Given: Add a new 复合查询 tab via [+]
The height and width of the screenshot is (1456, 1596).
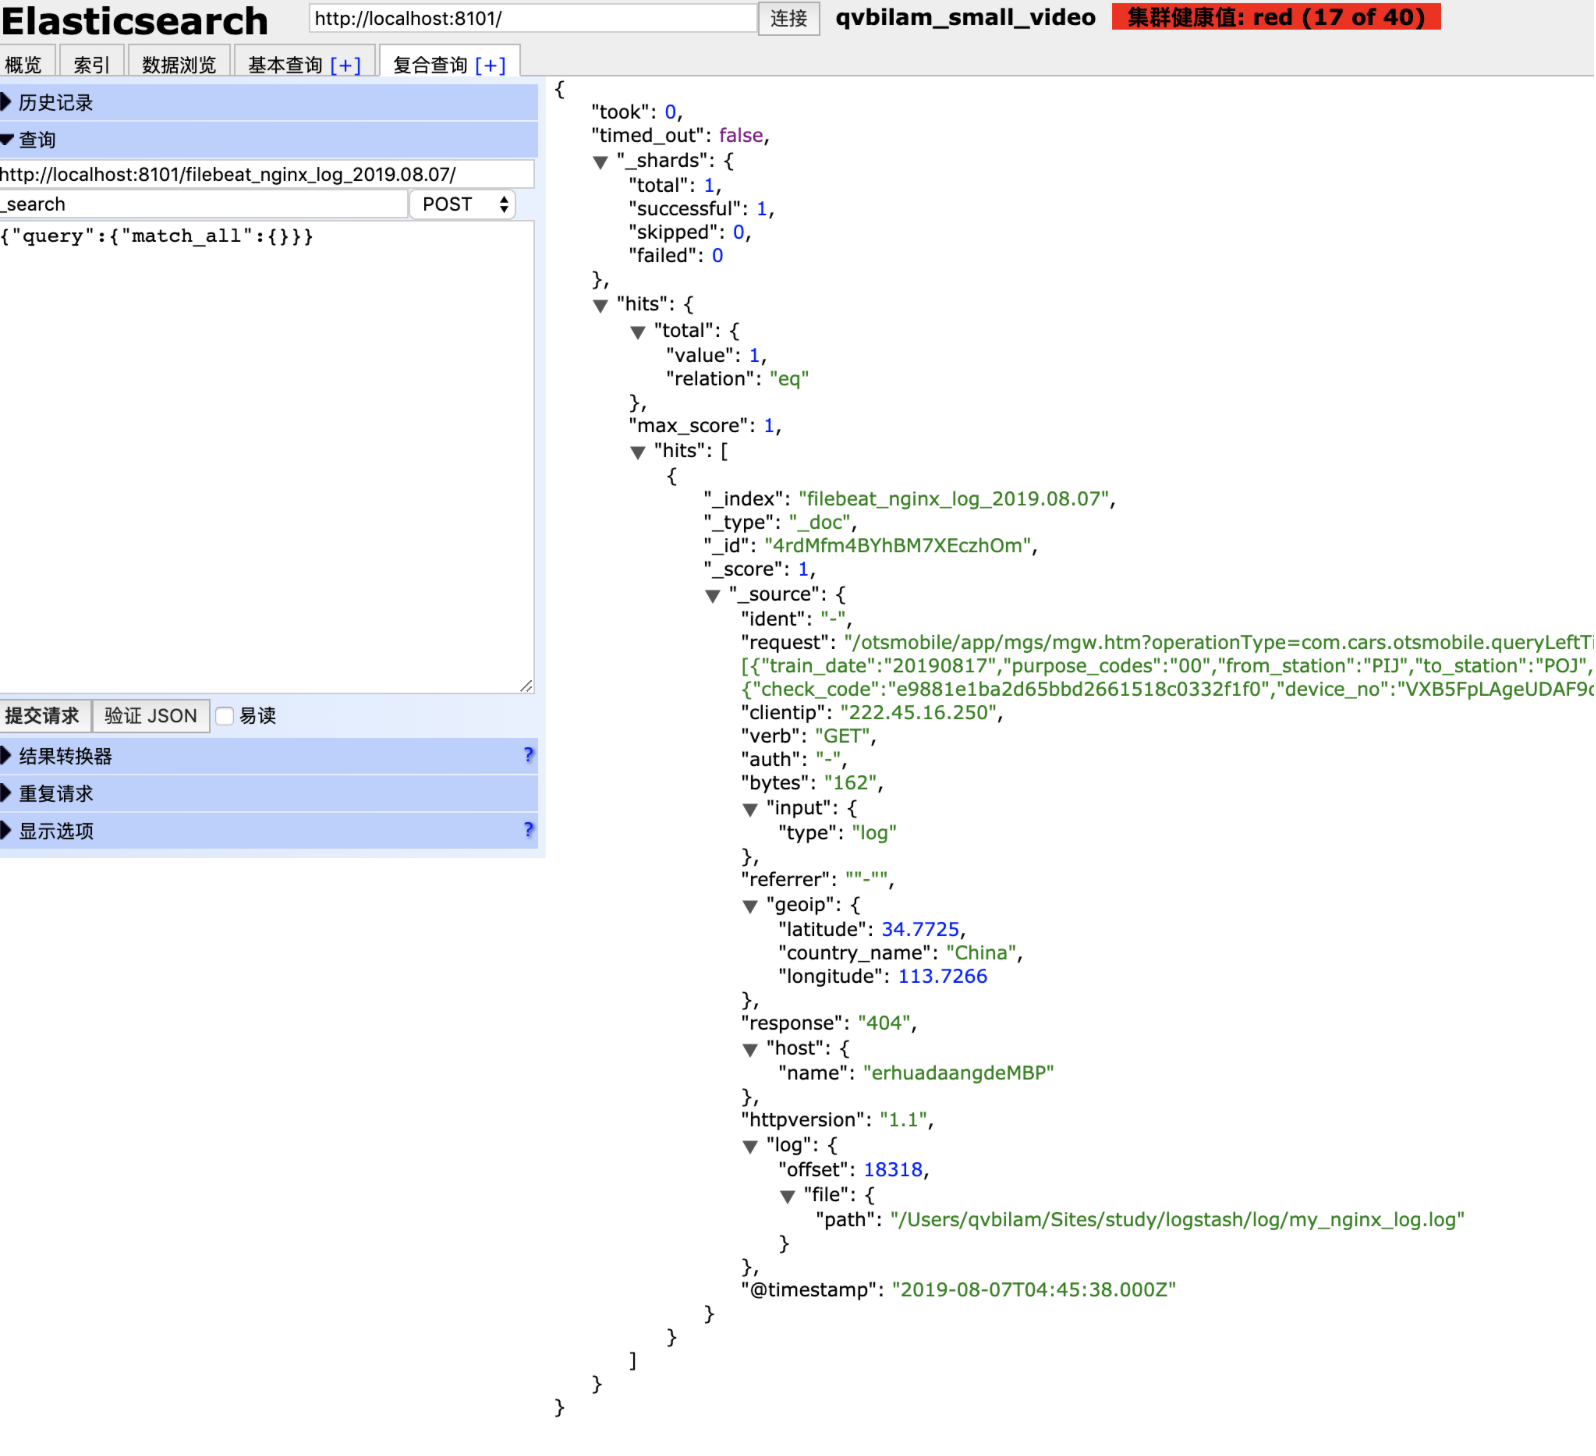Looking at the screenshot, I should tap(491, 65).
